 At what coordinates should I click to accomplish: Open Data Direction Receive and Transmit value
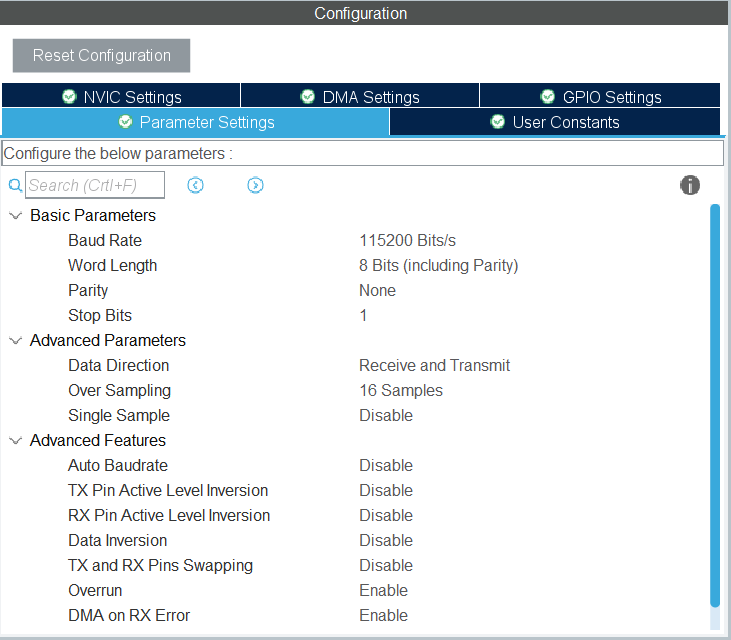coord(434,365)
